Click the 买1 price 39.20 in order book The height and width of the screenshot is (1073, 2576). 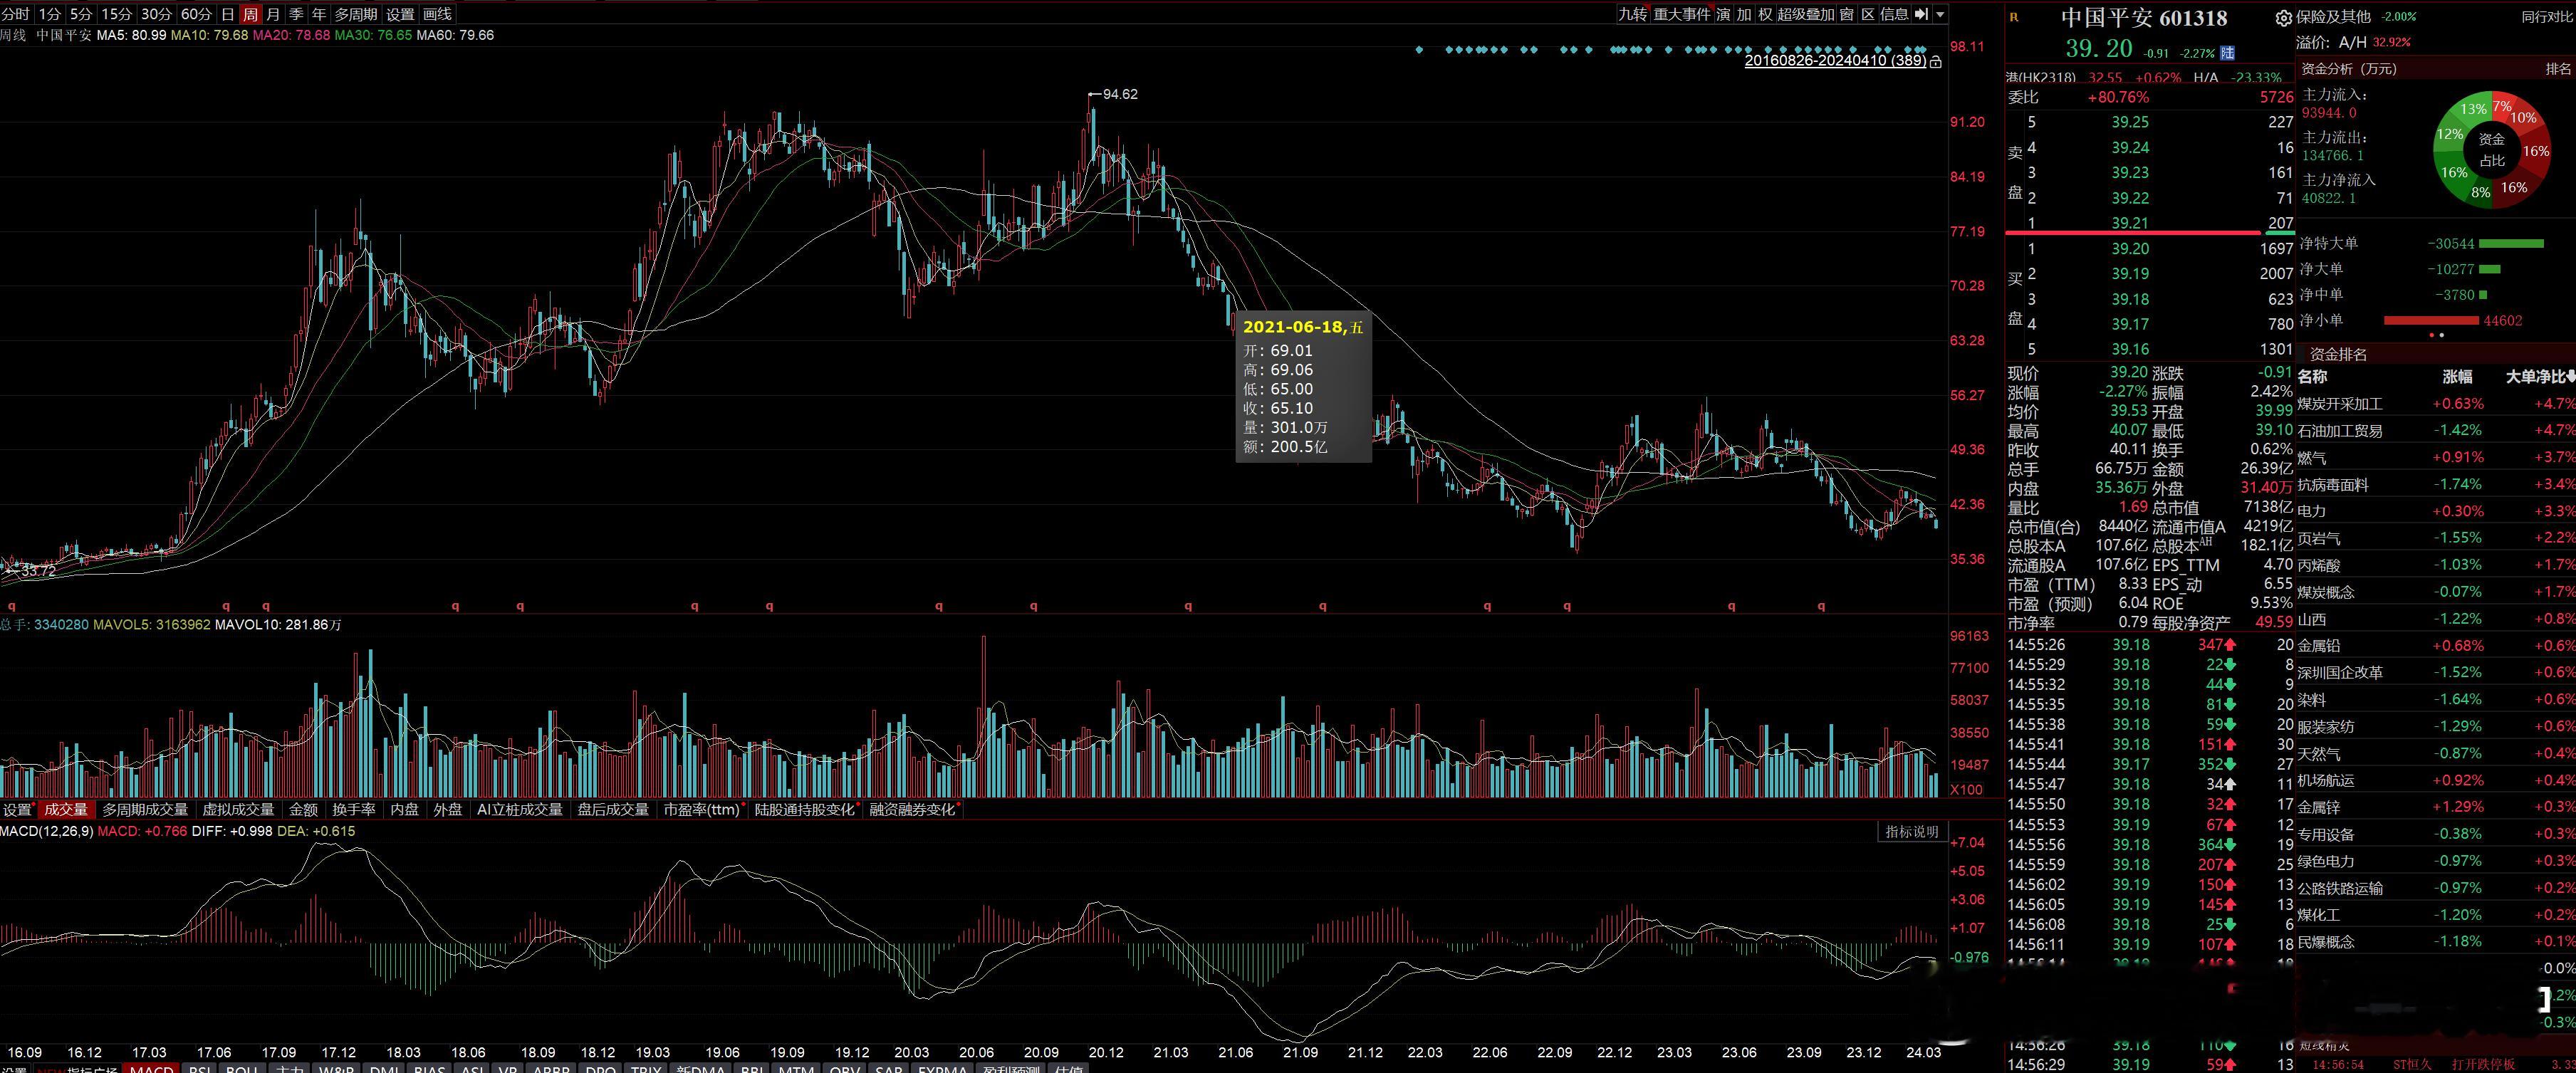tap(2130, 248)
